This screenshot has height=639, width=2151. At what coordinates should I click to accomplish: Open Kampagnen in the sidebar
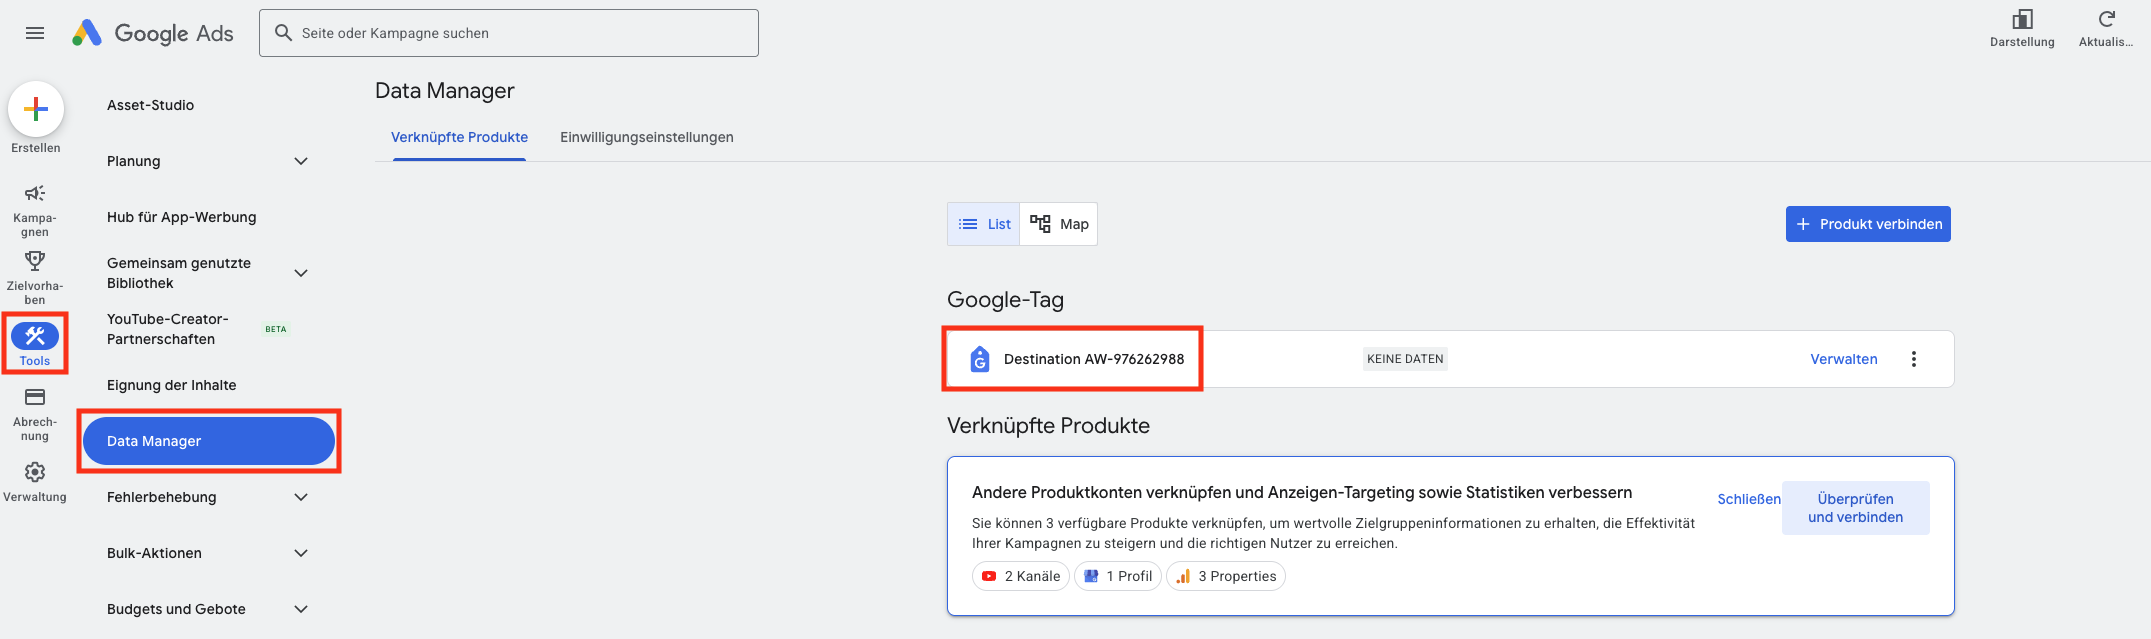(35, 209)
